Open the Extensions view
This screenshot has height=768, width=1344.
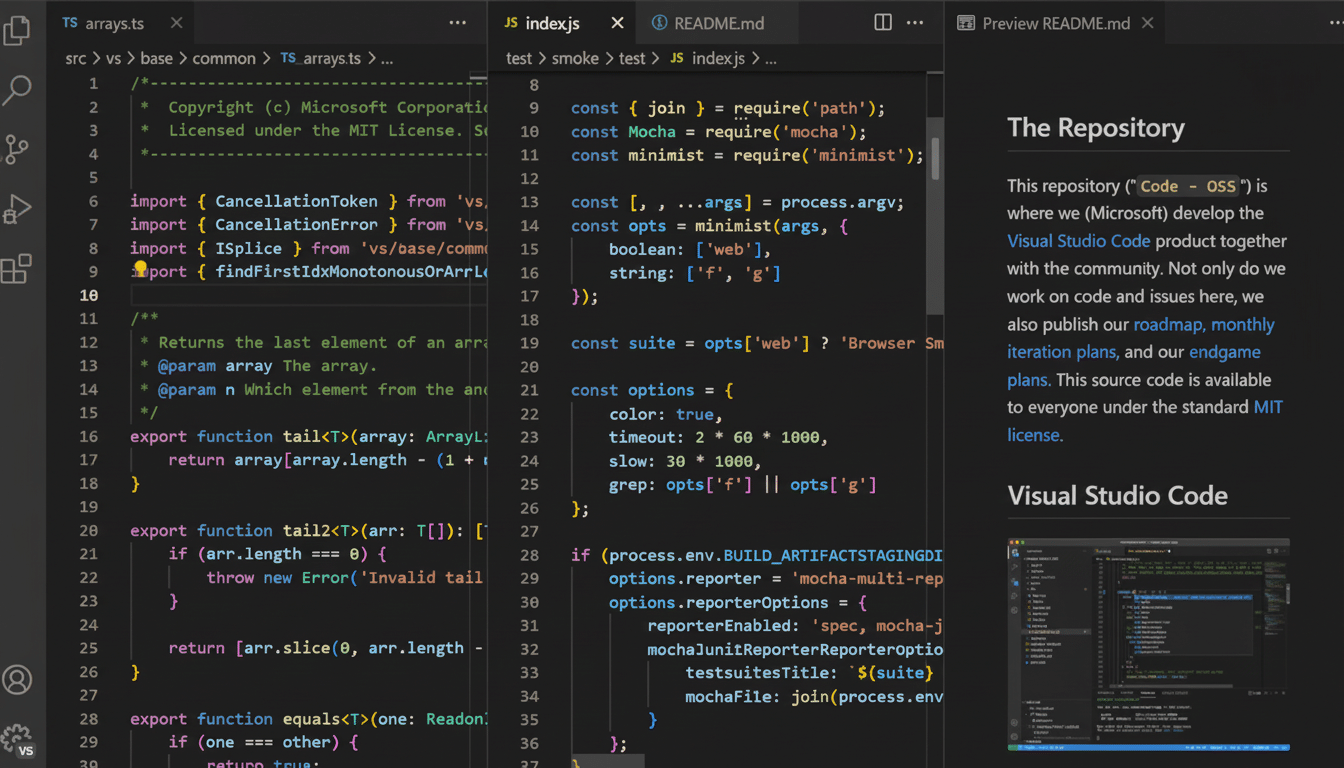[15, 268]
